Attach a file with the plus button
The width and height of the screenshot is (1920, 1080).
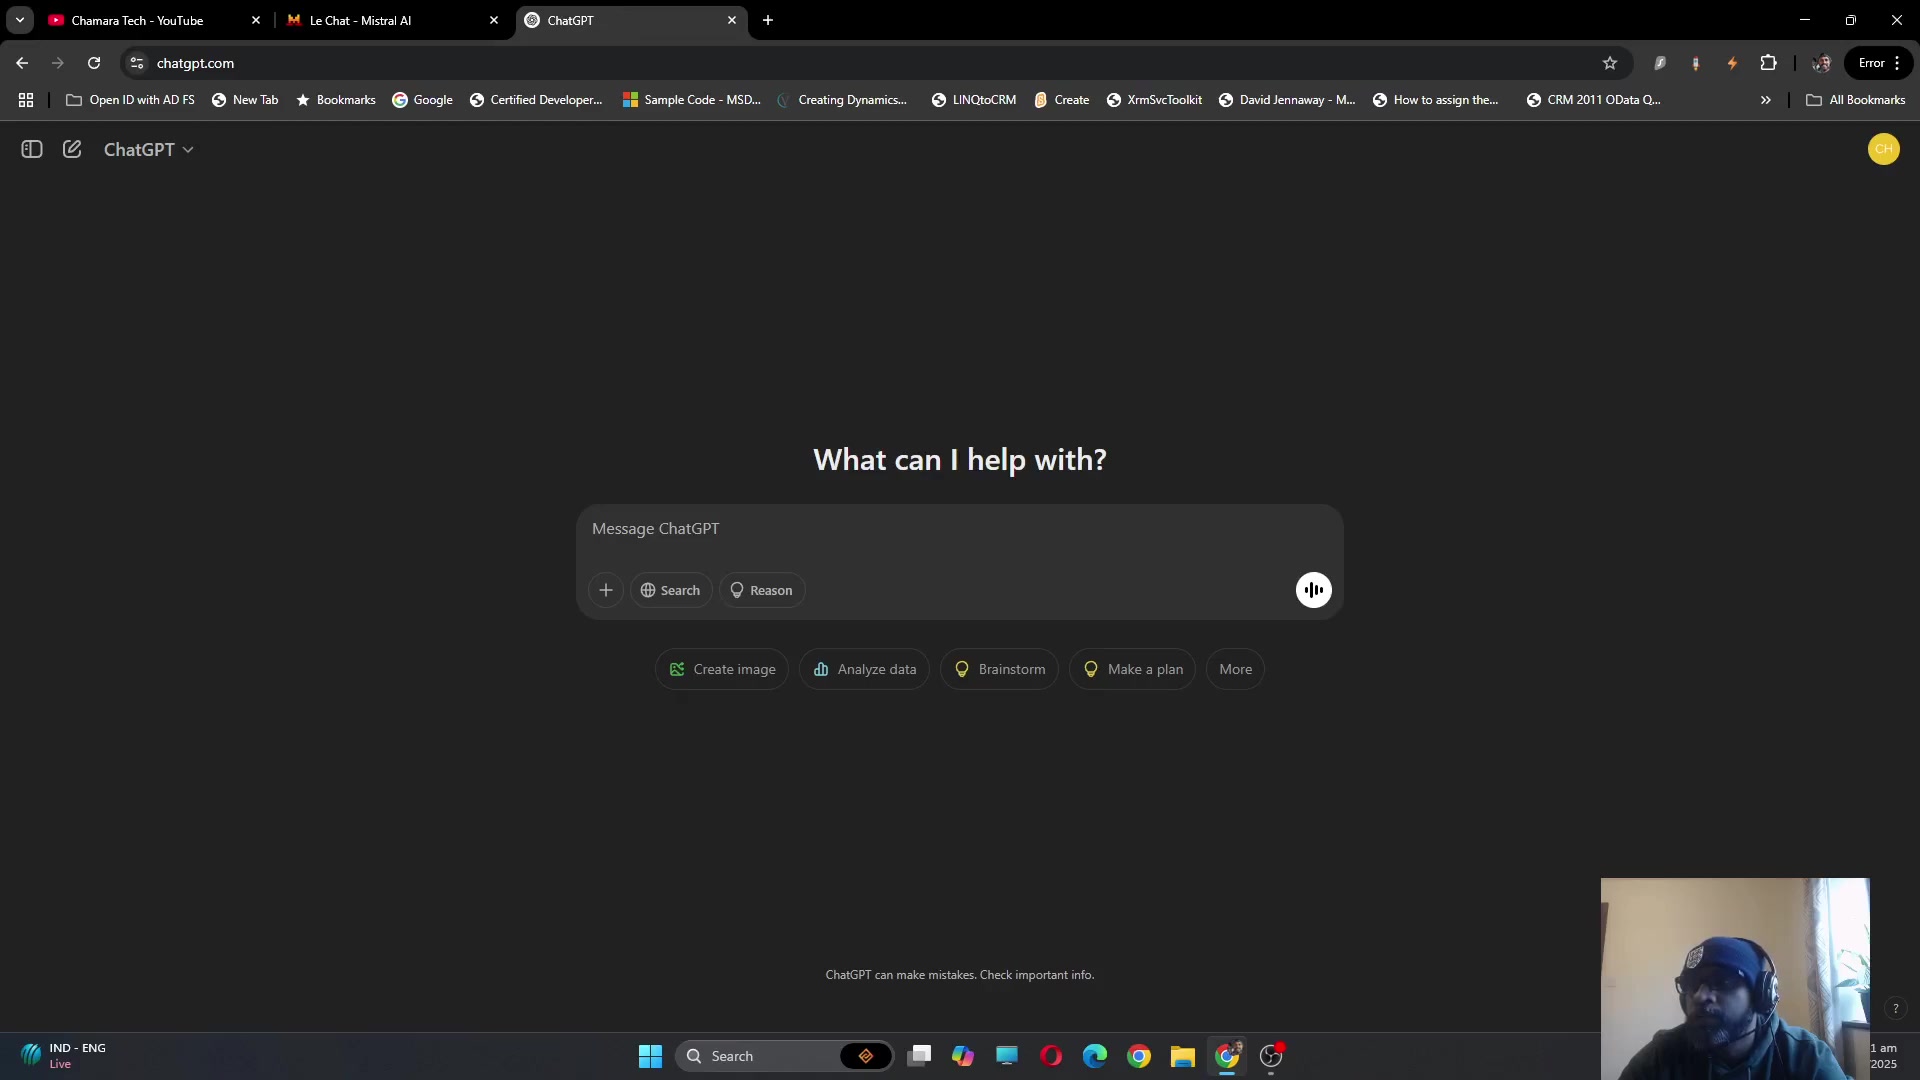point(606,590)
